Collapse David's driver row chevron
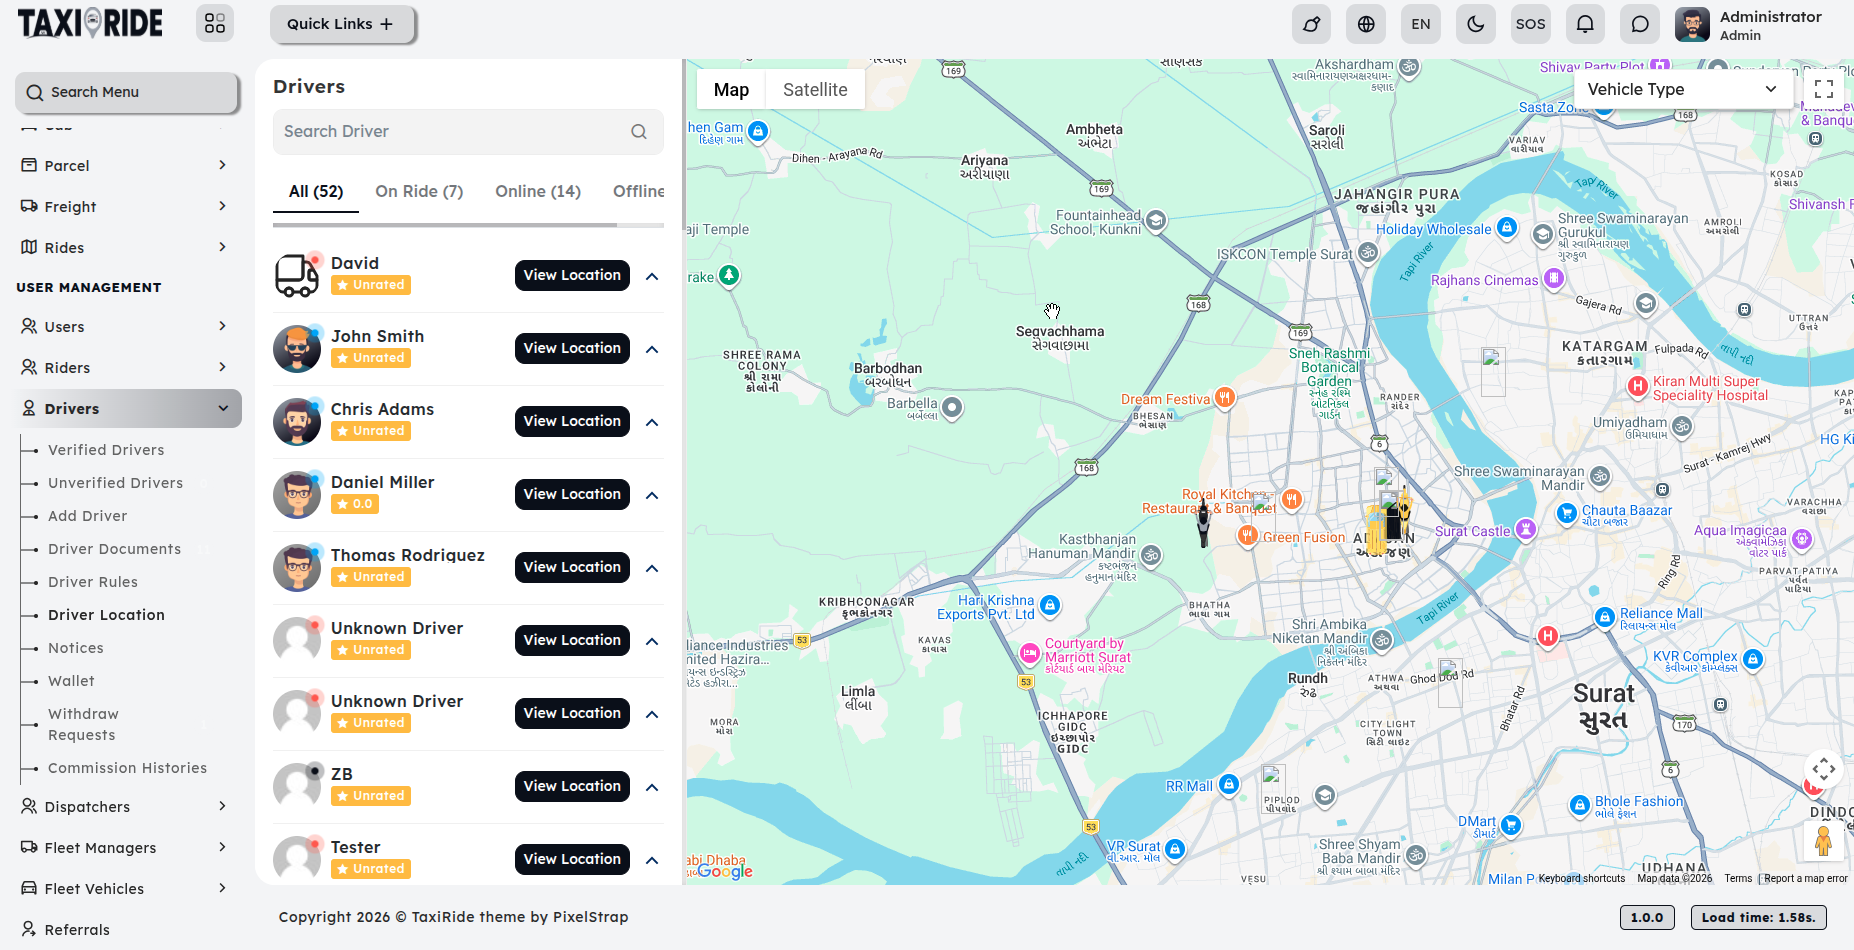This screenshot has width=1854, height=950. (x=652, y=276)
